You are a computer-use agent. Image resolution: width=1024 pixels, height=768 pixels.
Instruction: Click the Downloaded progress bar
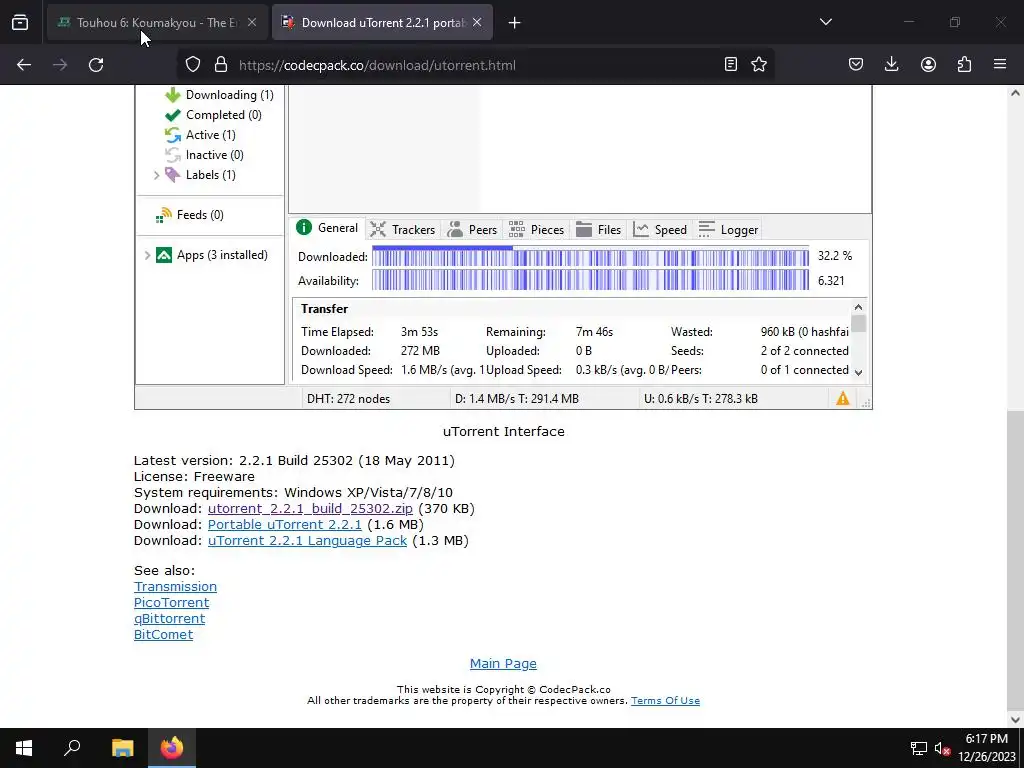[590, 257]
